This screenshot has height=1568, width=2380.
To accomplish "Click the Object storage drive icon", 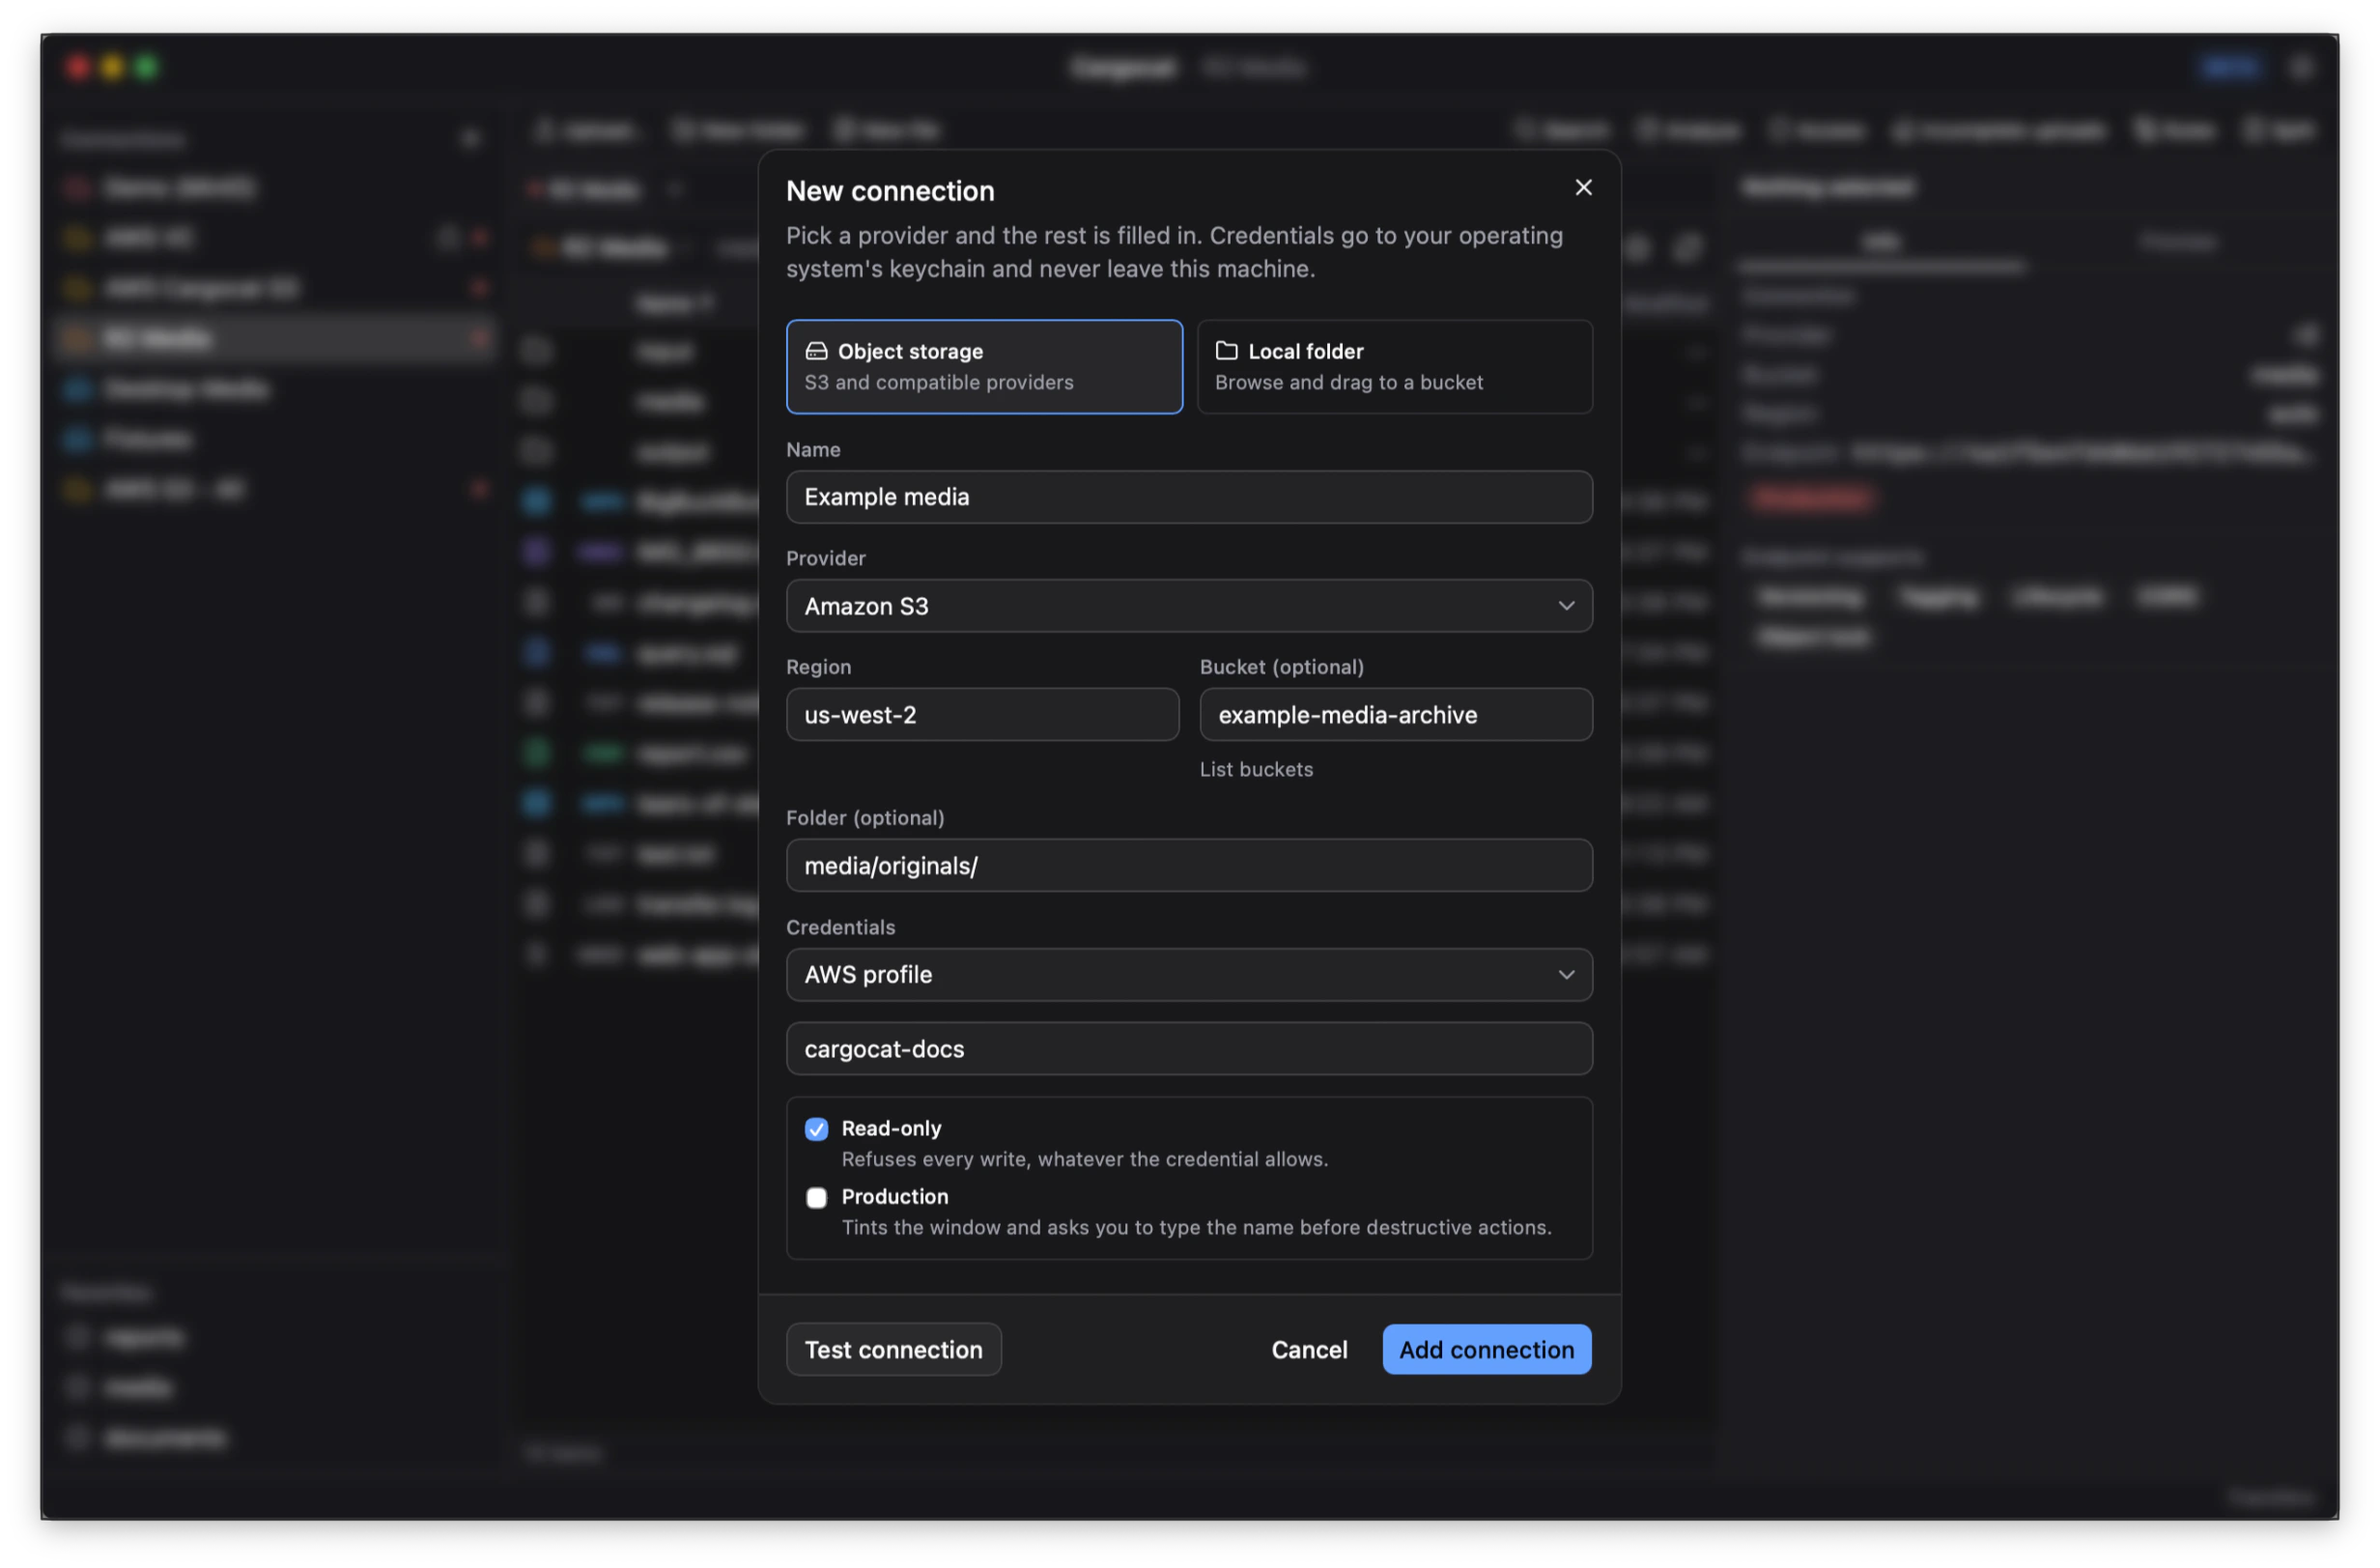I will click(817, 351).
